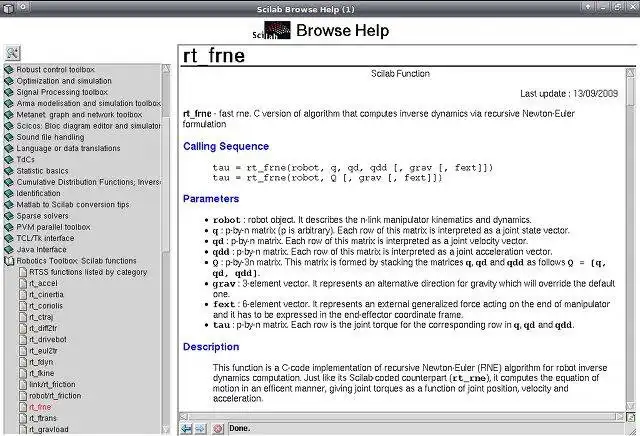Click the down arrow of the help content scrollbar

[x=631, y=406]
